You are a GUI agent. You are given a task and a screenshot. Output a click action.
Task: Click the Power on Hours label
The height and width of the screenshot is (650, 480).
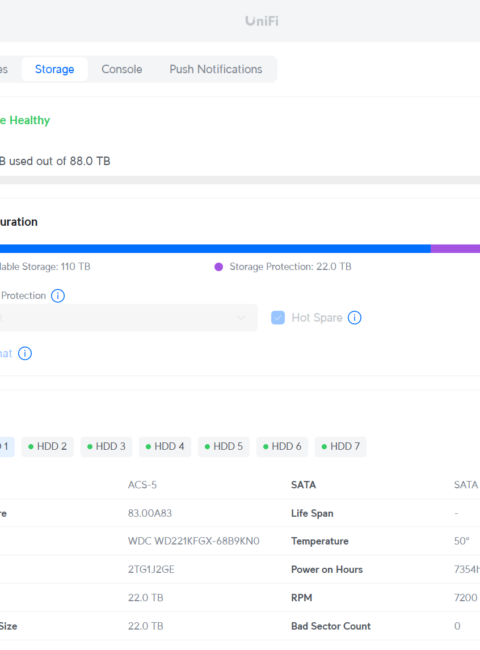pos(327,570)
